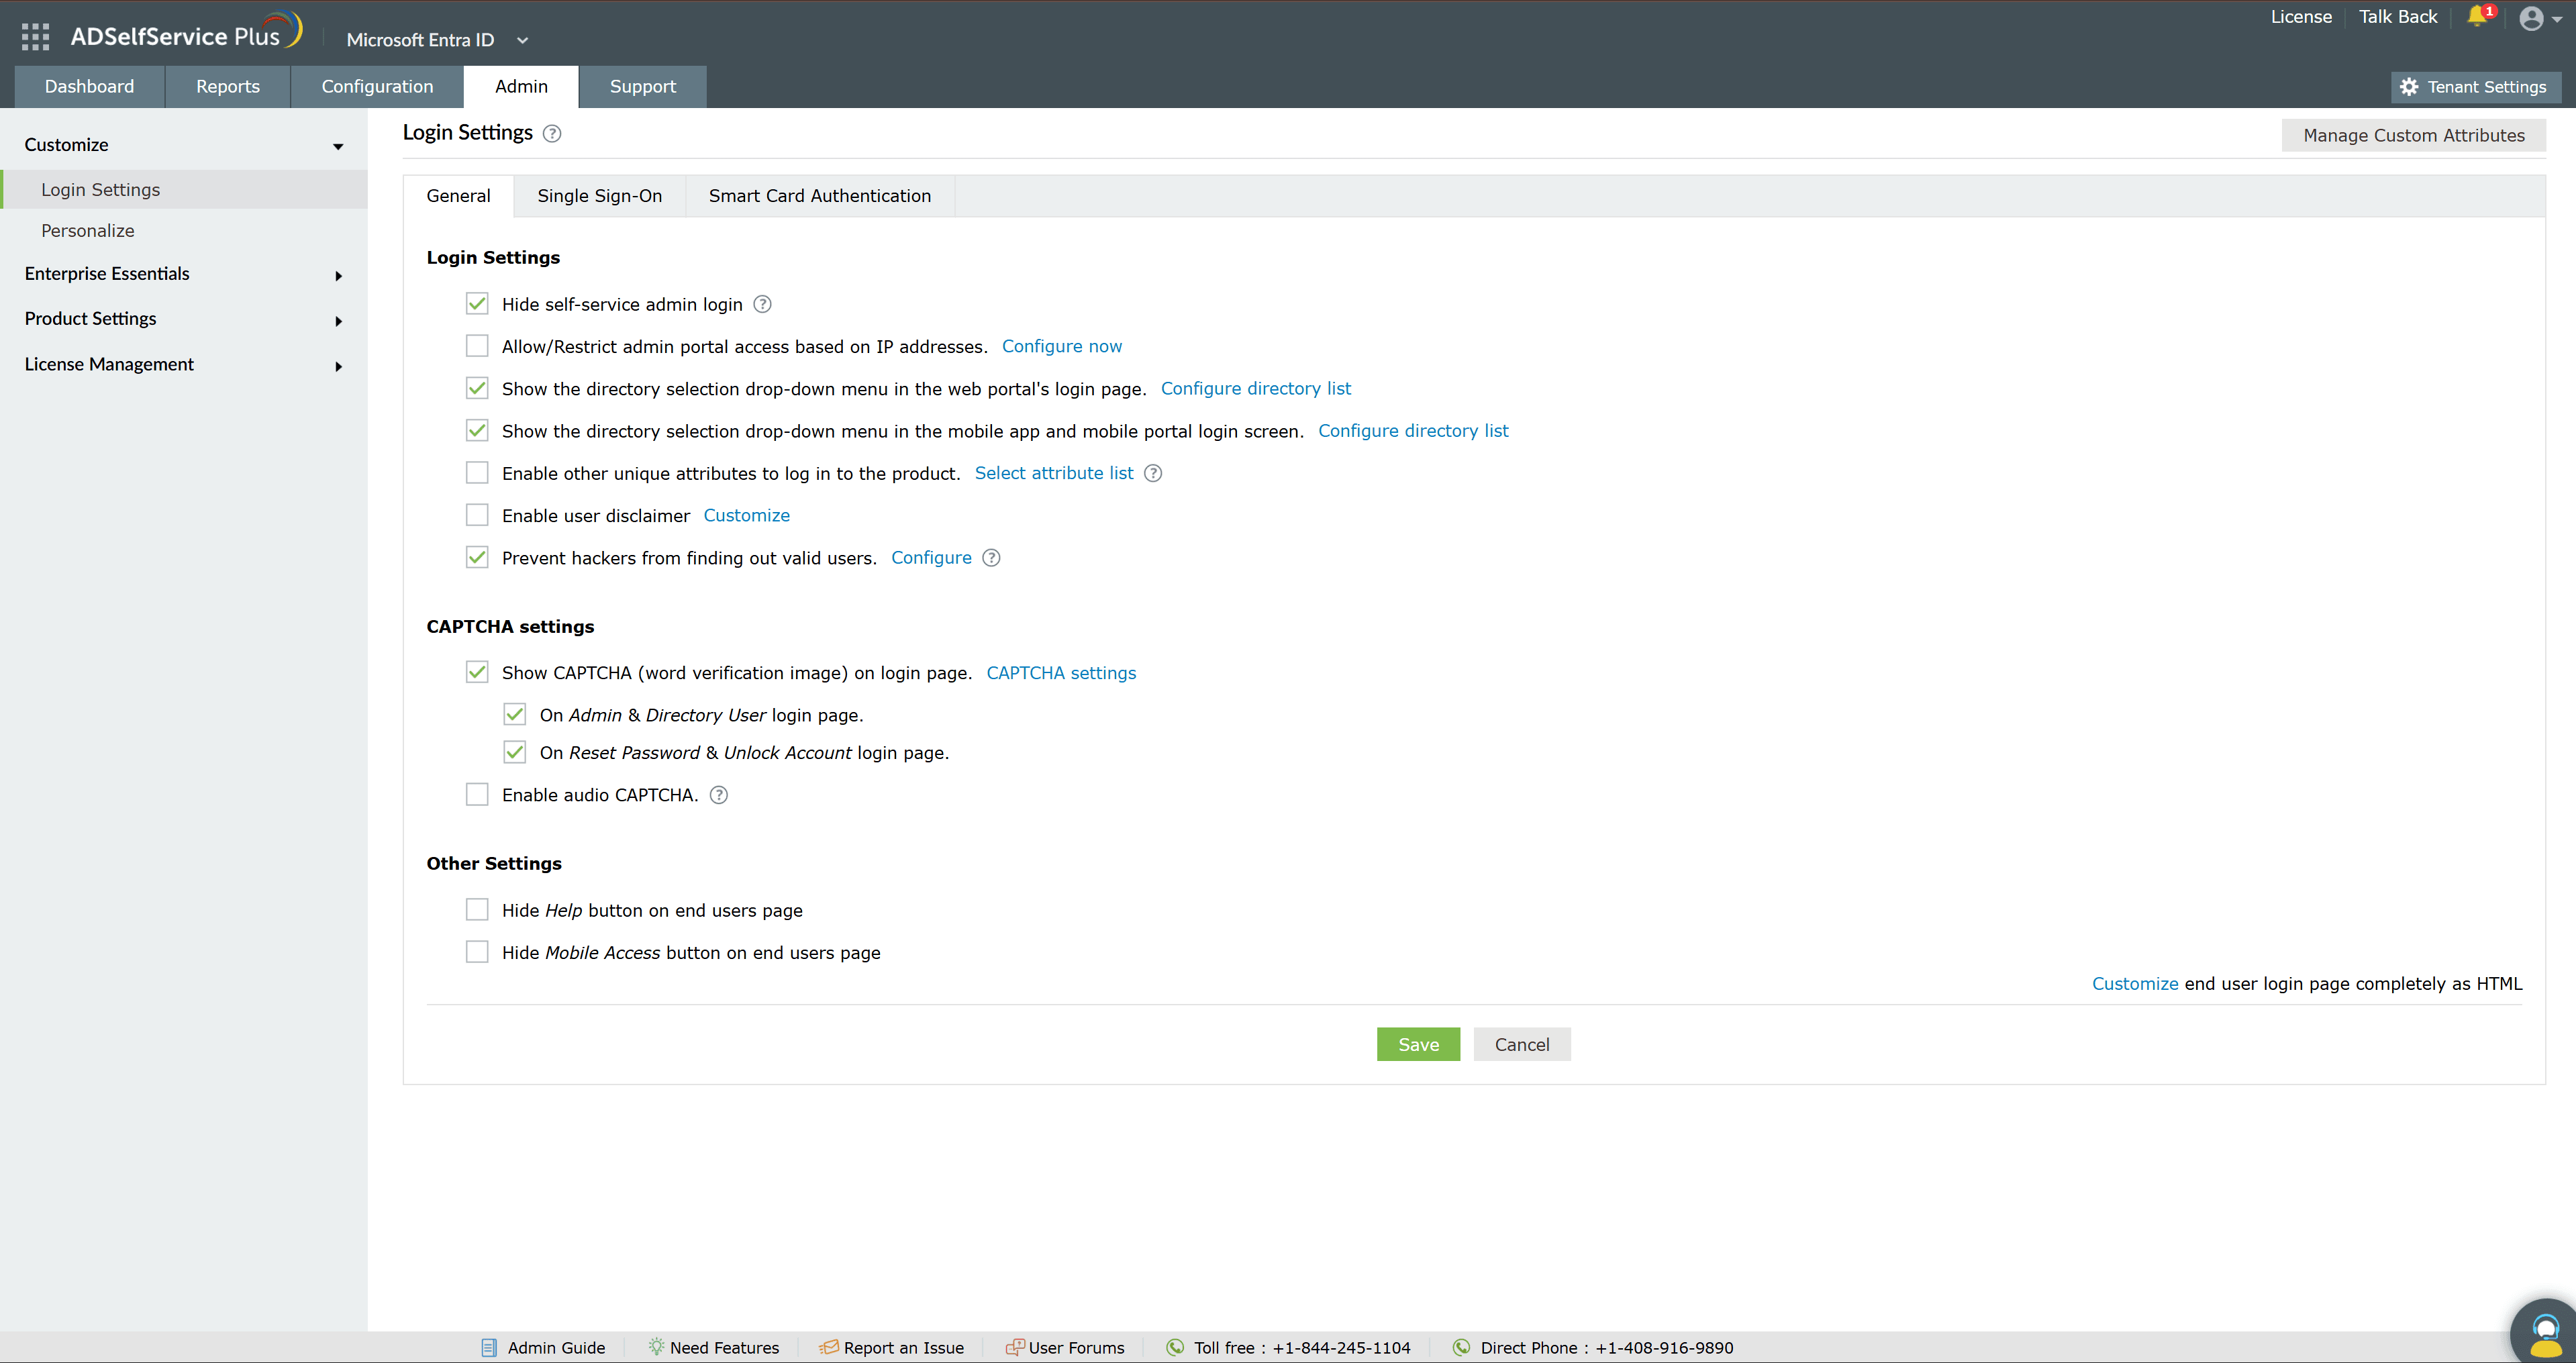Uncheck CAPTCHA on Reset Password & Unlock Account page
Screen dimensions: 2576x1363
coord(515,752)
